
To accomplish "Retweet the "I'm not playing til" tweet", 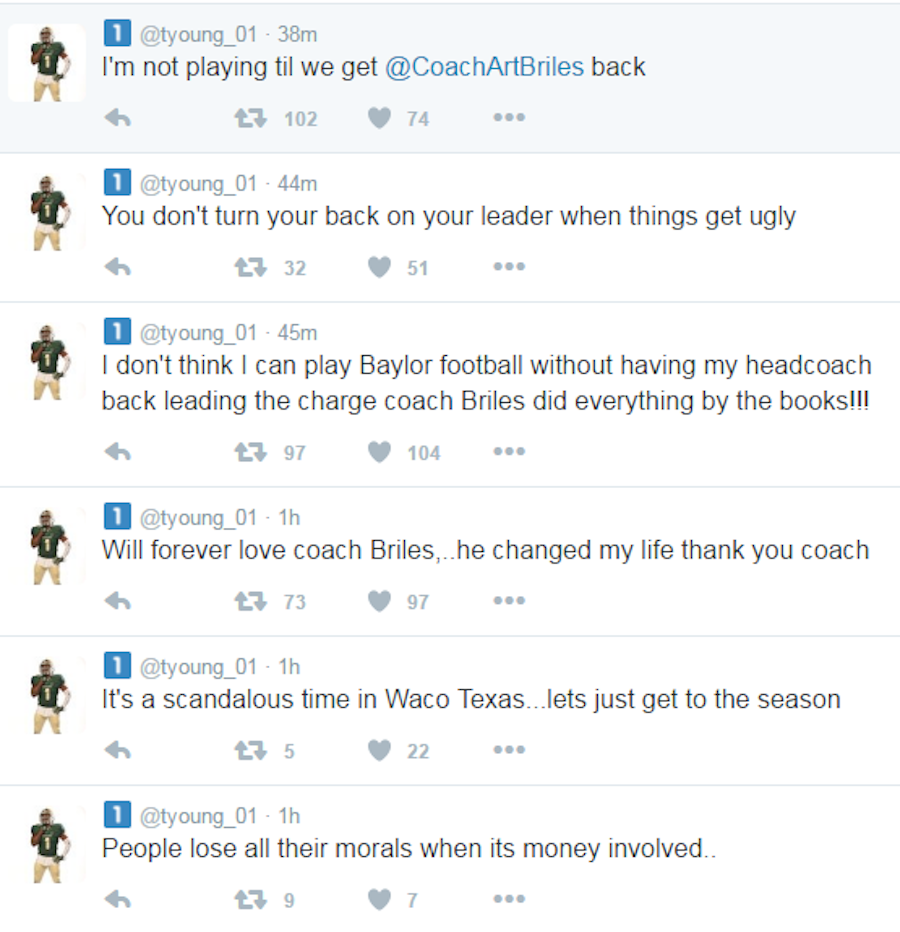I will [250, 118].
